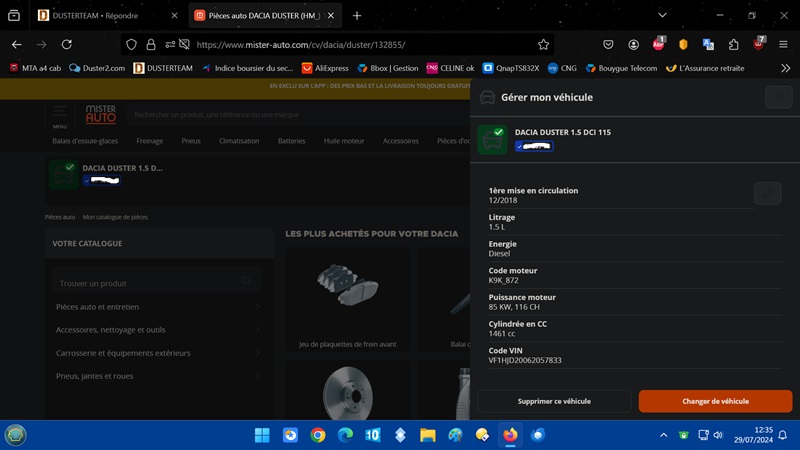Open the extensions puzzle icon

[x=733, y=45]
